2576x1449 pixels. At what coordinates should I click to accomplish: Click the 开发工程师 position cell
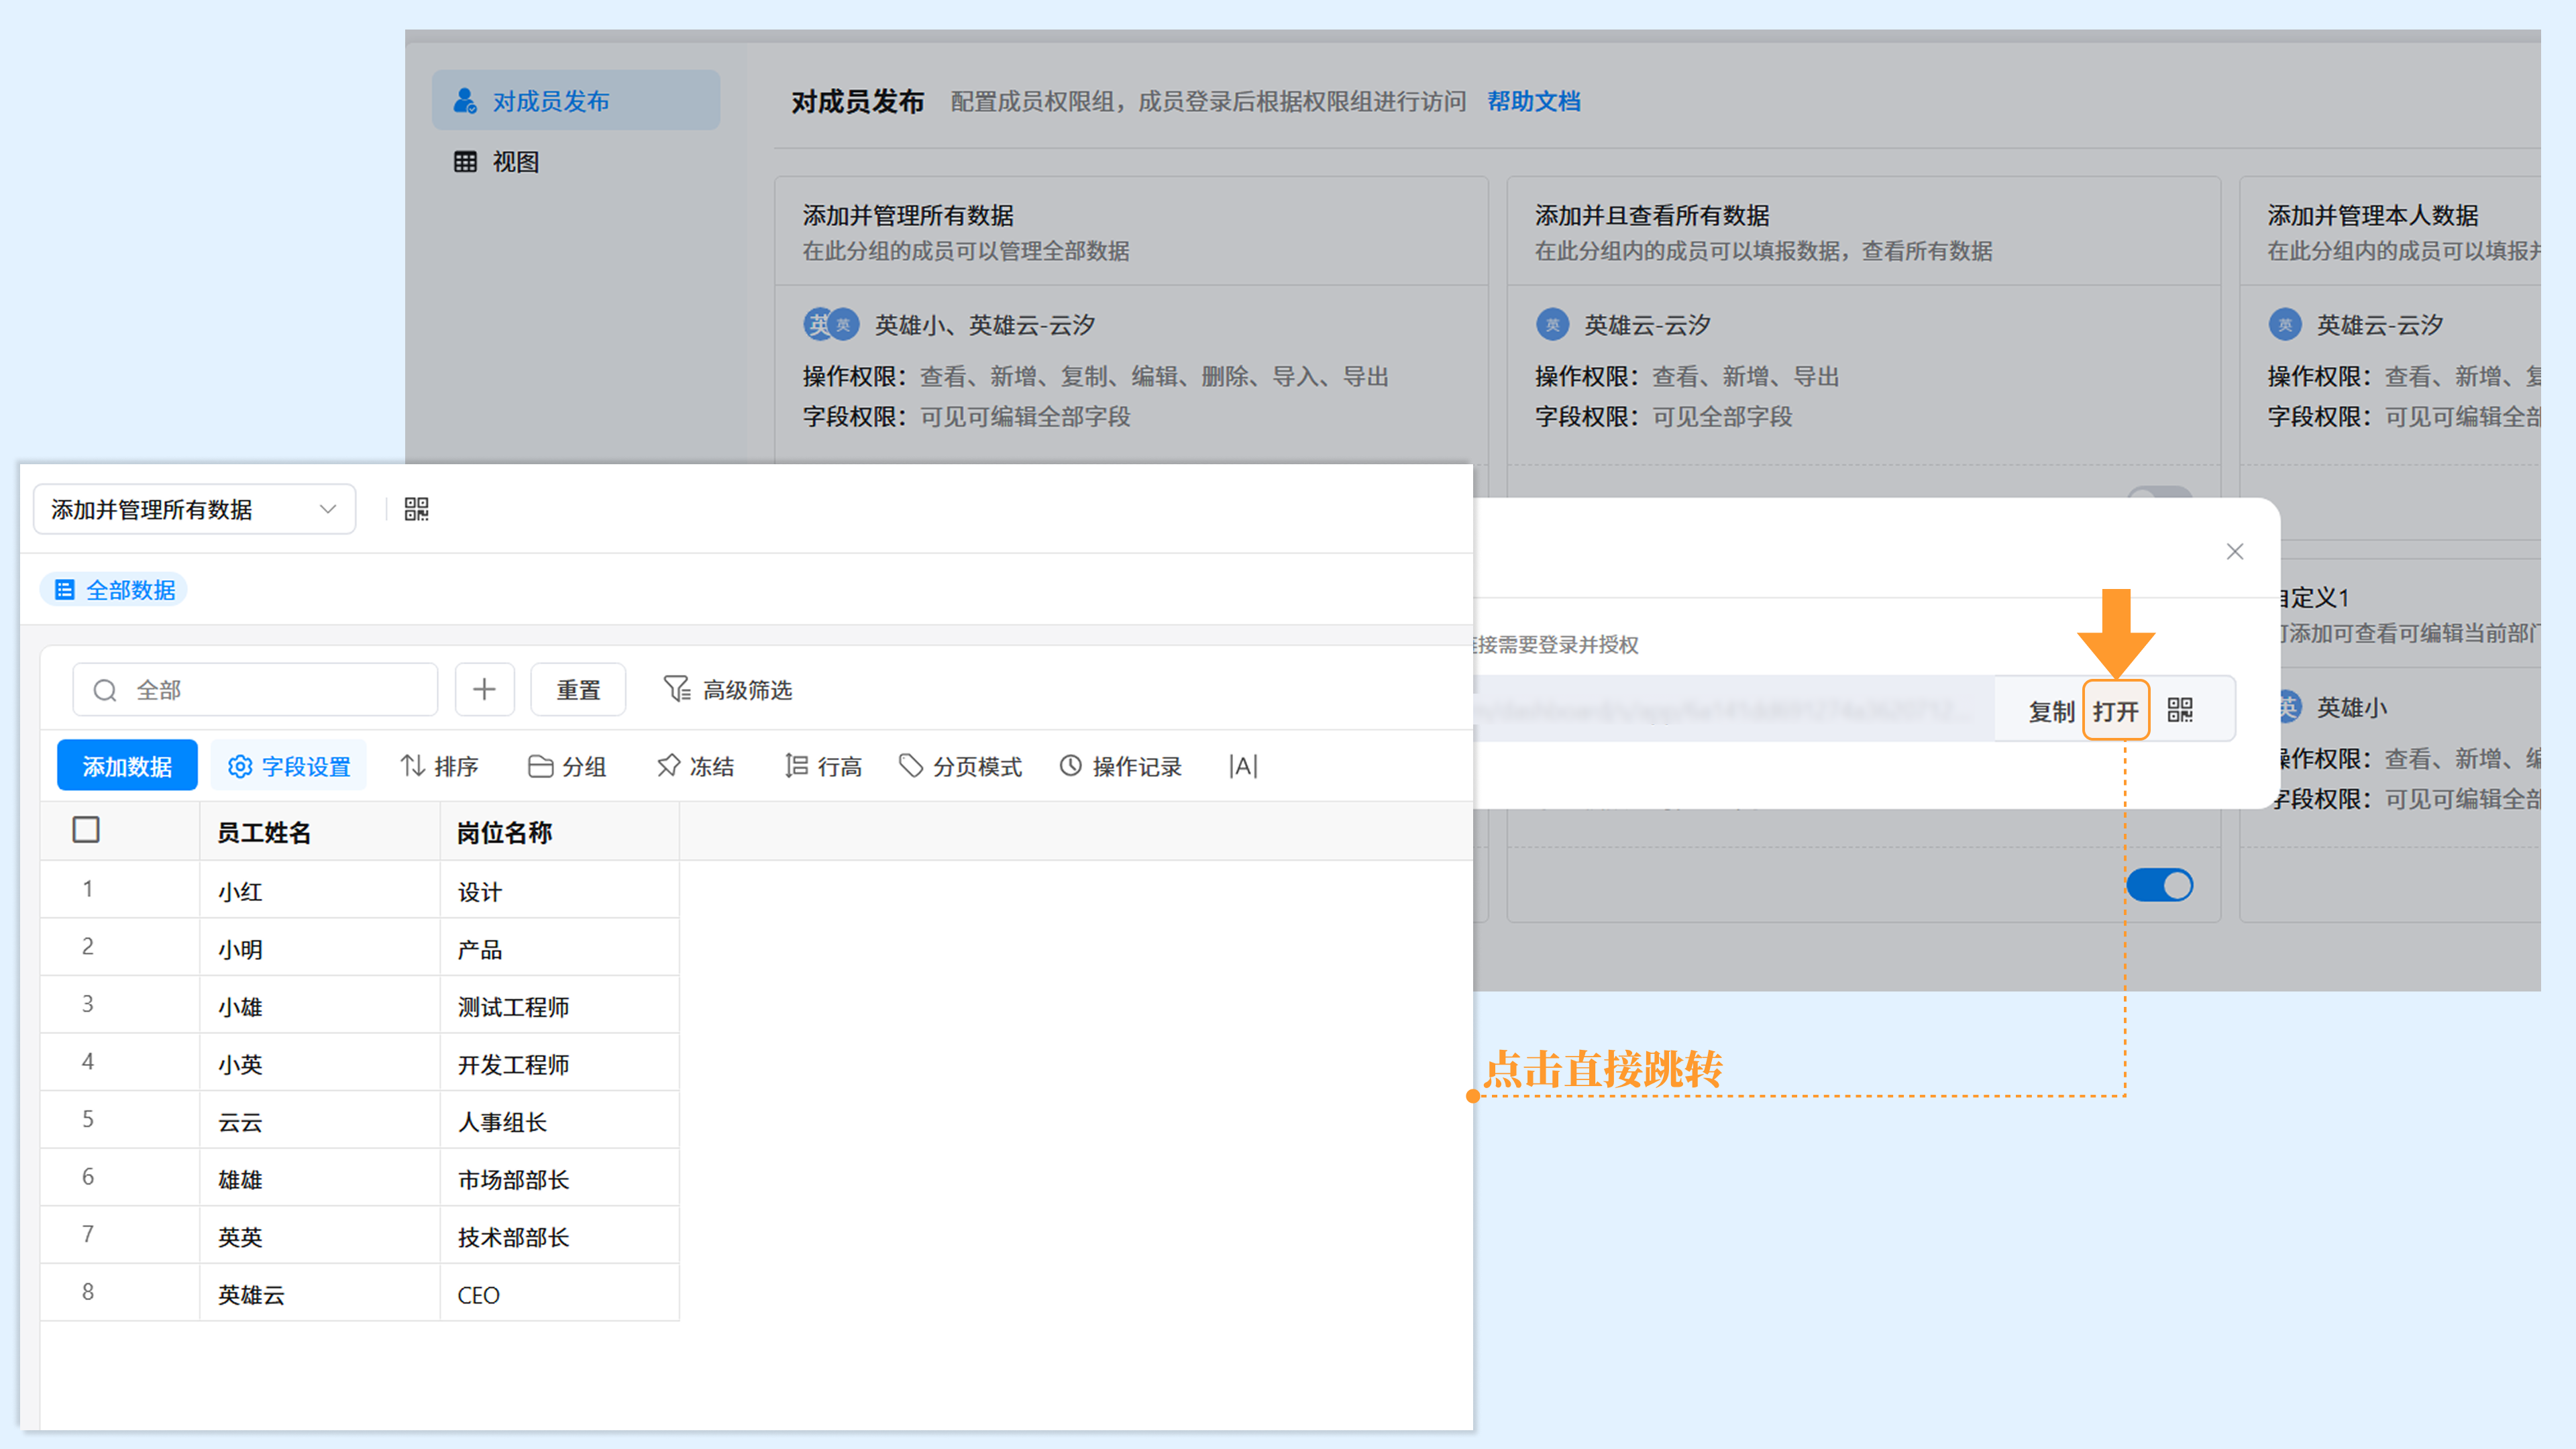click(560, 1063)
